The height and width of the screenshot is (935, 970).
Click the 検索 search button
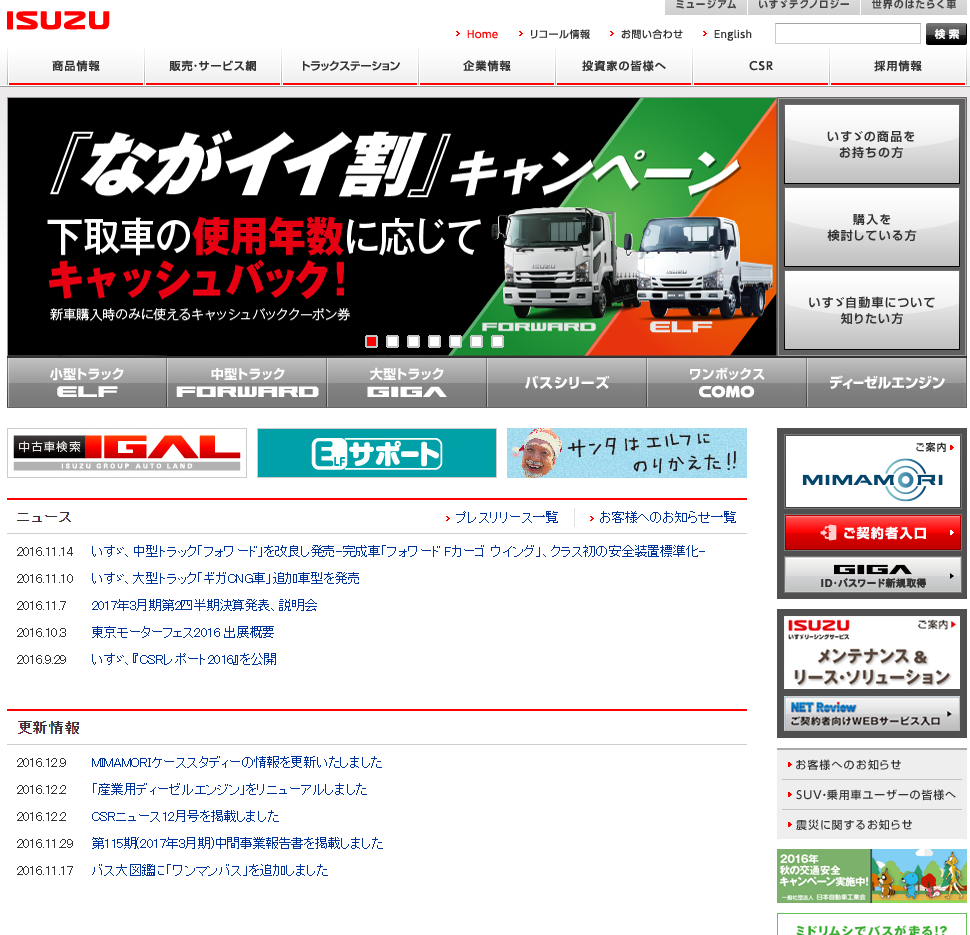[946, 34]
